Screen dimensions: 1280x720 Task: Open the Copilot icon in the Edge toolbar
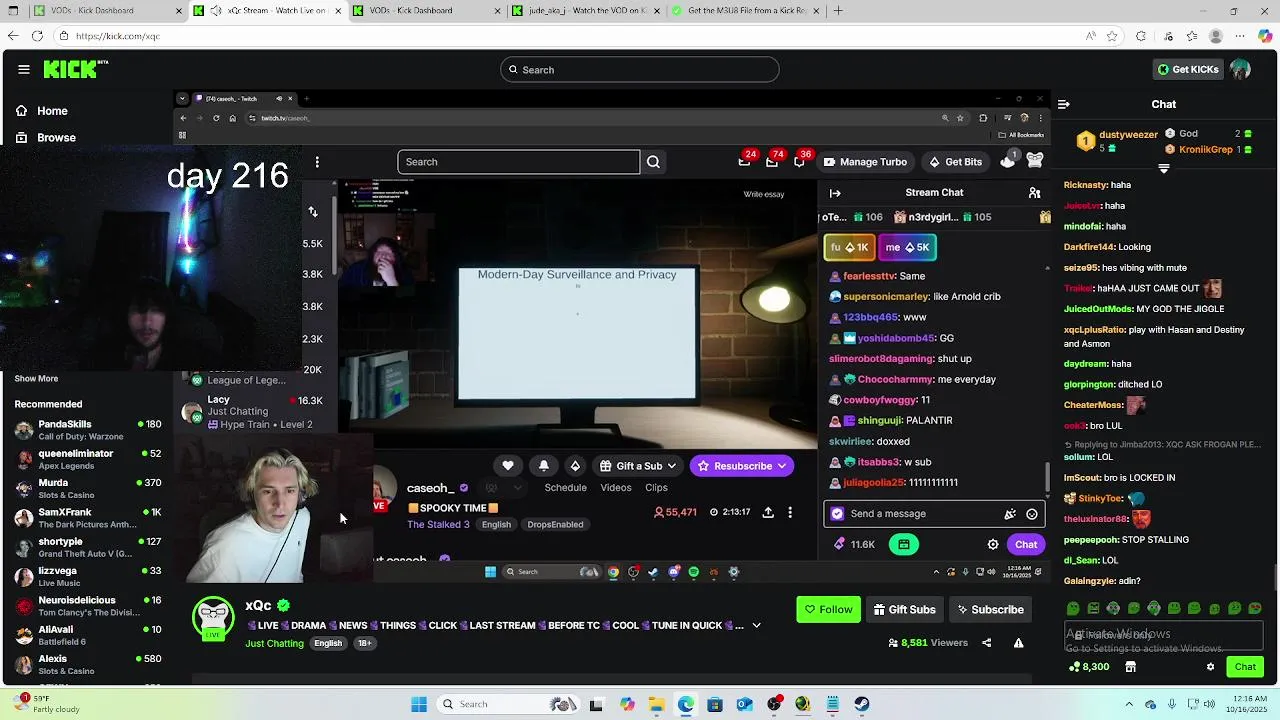pyautogui.click(x=1265, y=36)
